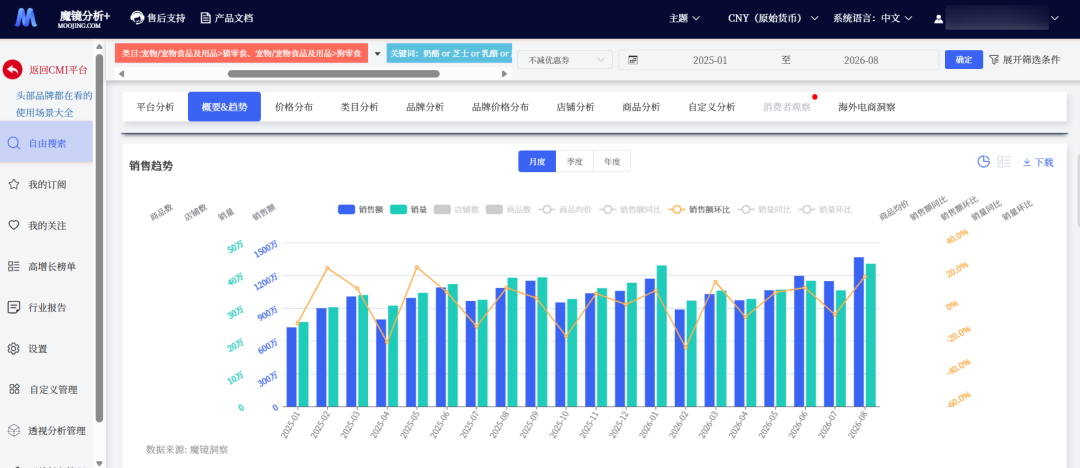The height and width of the screenshot is (468, 1080).
Task: Click red back arrow for 返回CMI平台
Action: coord(12,70)
